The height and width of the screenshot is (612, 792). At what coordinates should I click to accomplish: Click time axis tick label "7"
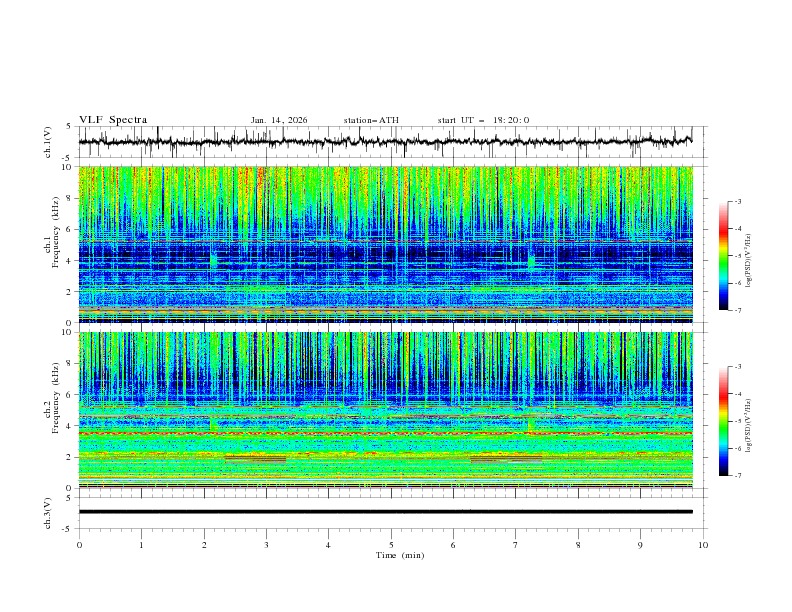click(x=516, y=545)
